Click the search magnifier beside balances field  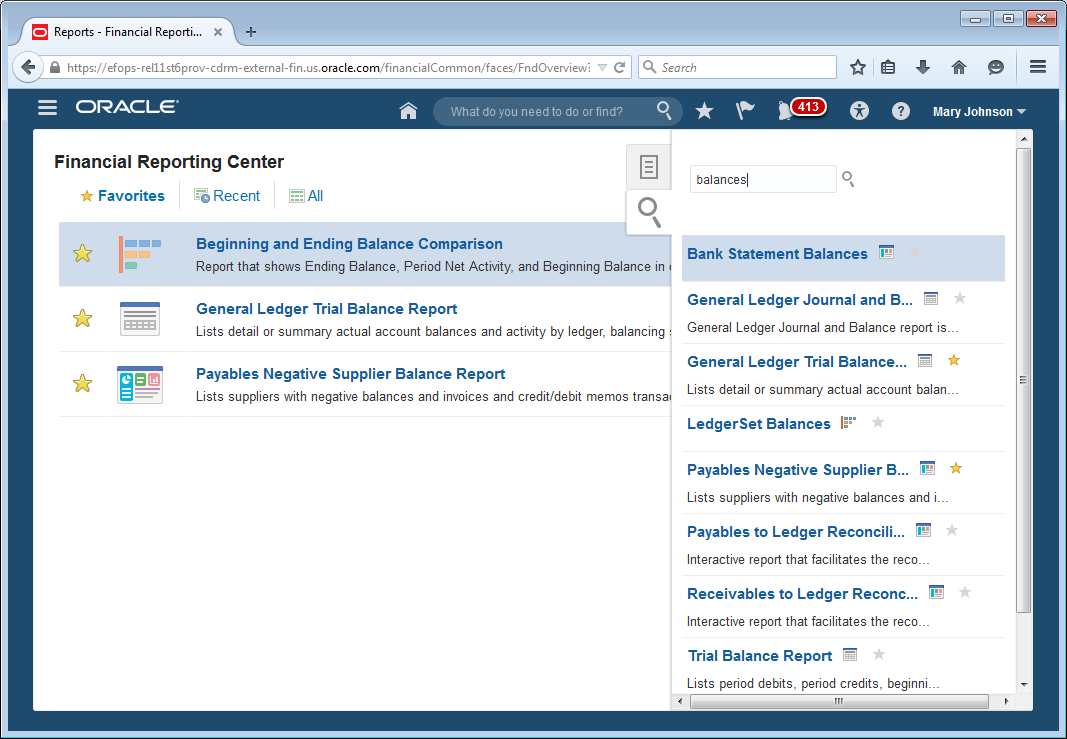point(848,179)
